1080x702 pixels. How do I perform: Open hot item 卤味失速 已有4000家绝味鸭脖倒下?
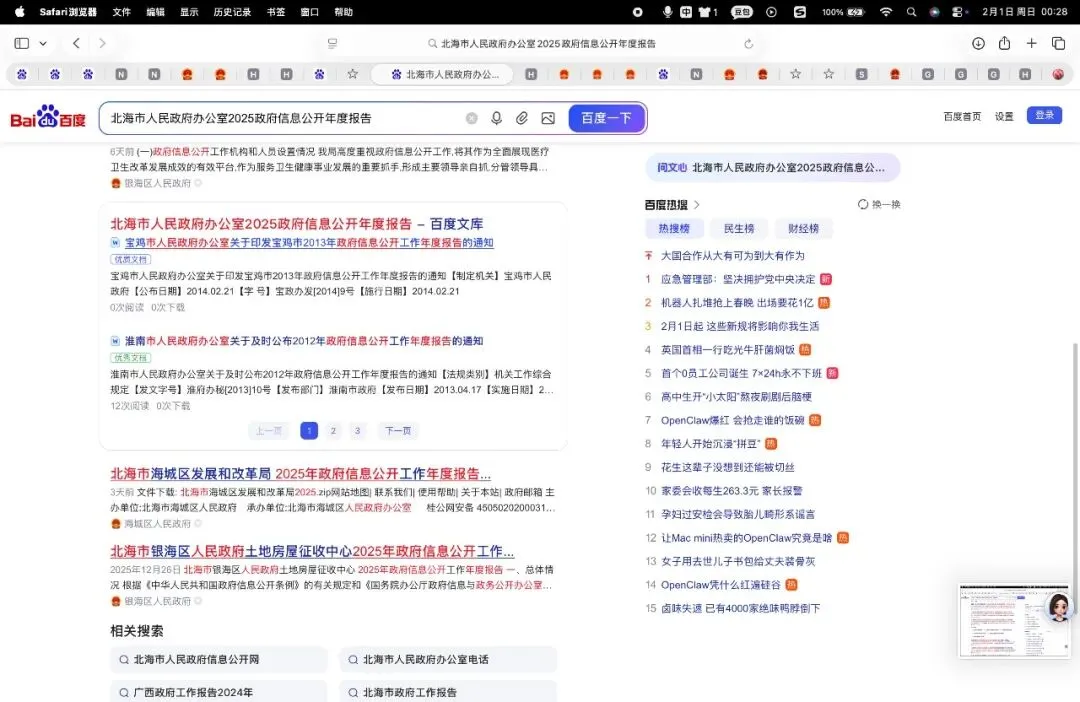[x=740, y=608]
